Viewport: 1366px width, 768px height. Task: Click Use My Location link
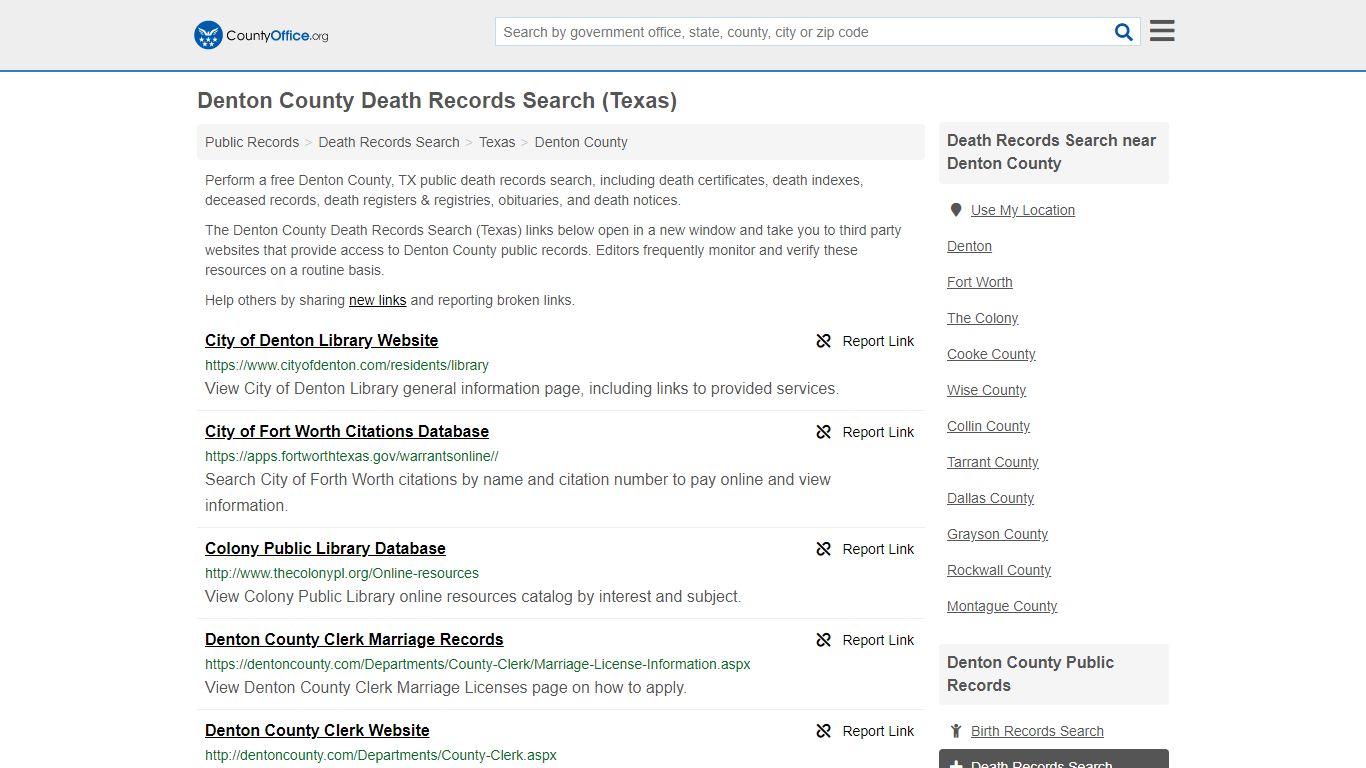[1023, 210]
